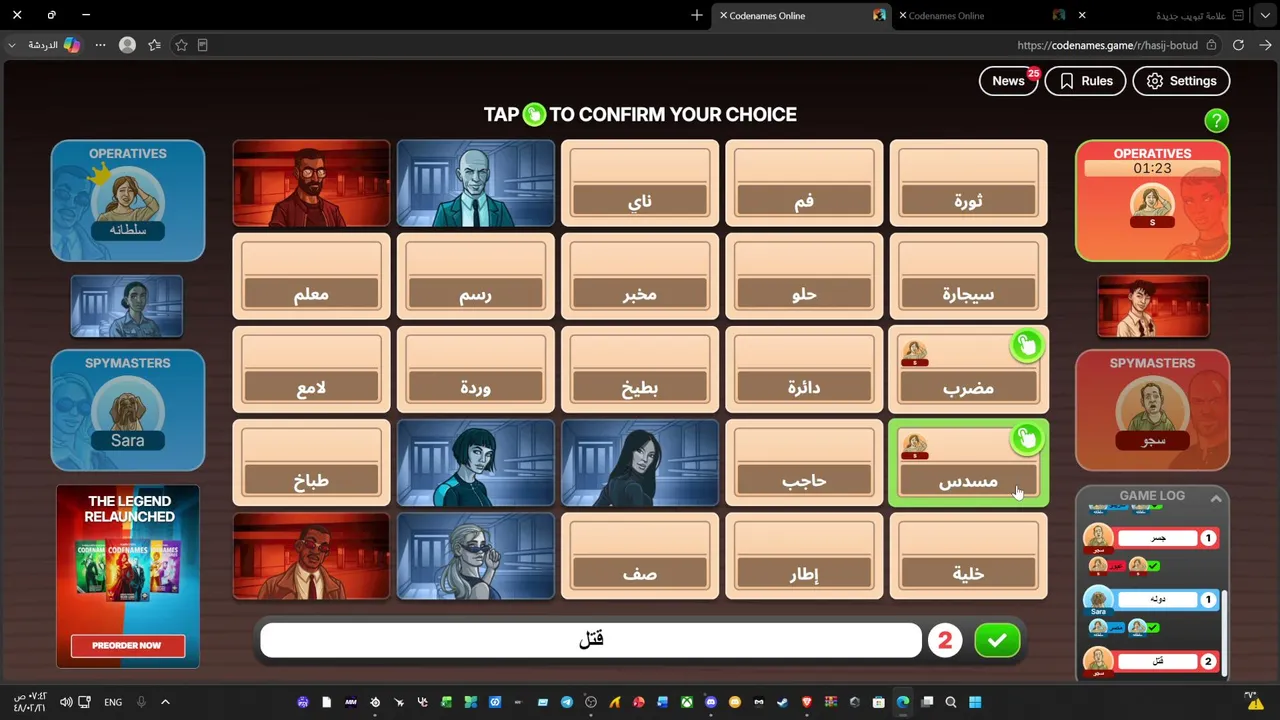This screenshot has width=1280, height=720.
Task: Open the Rules page
Action: tap(1085, 81)
